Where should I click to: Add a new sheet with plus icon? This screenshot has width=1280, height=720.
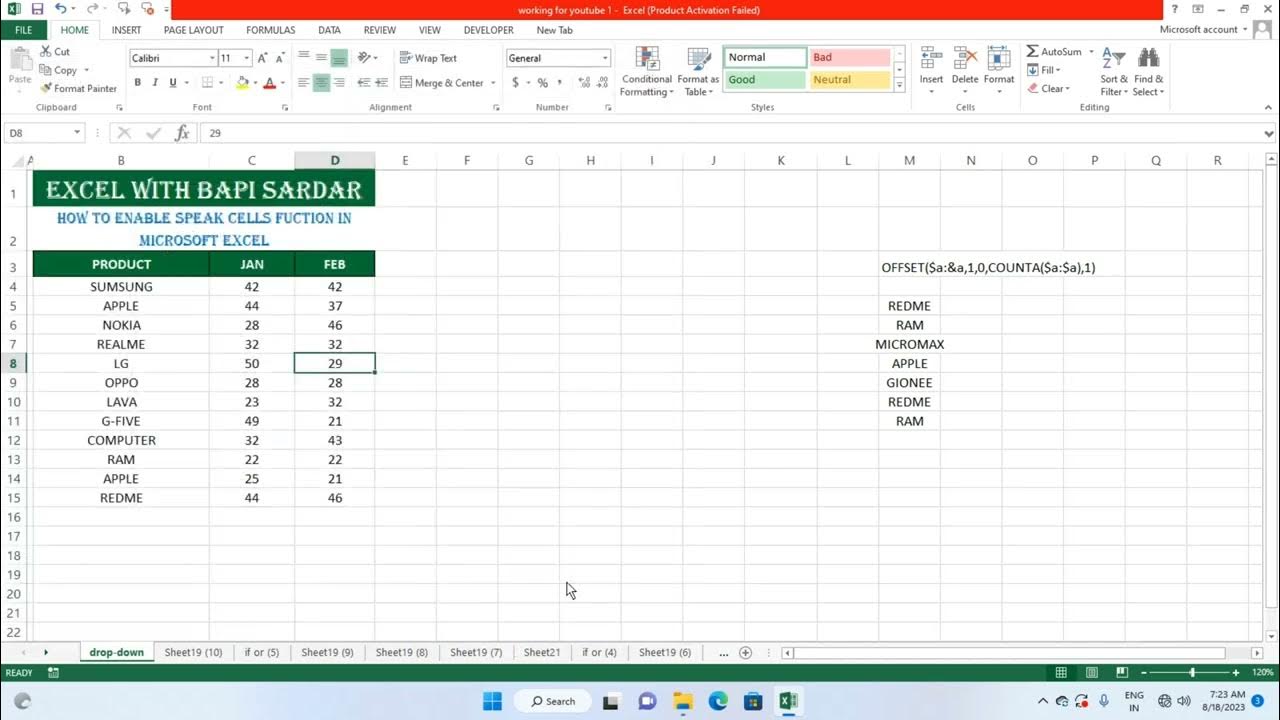click(745, 652)
